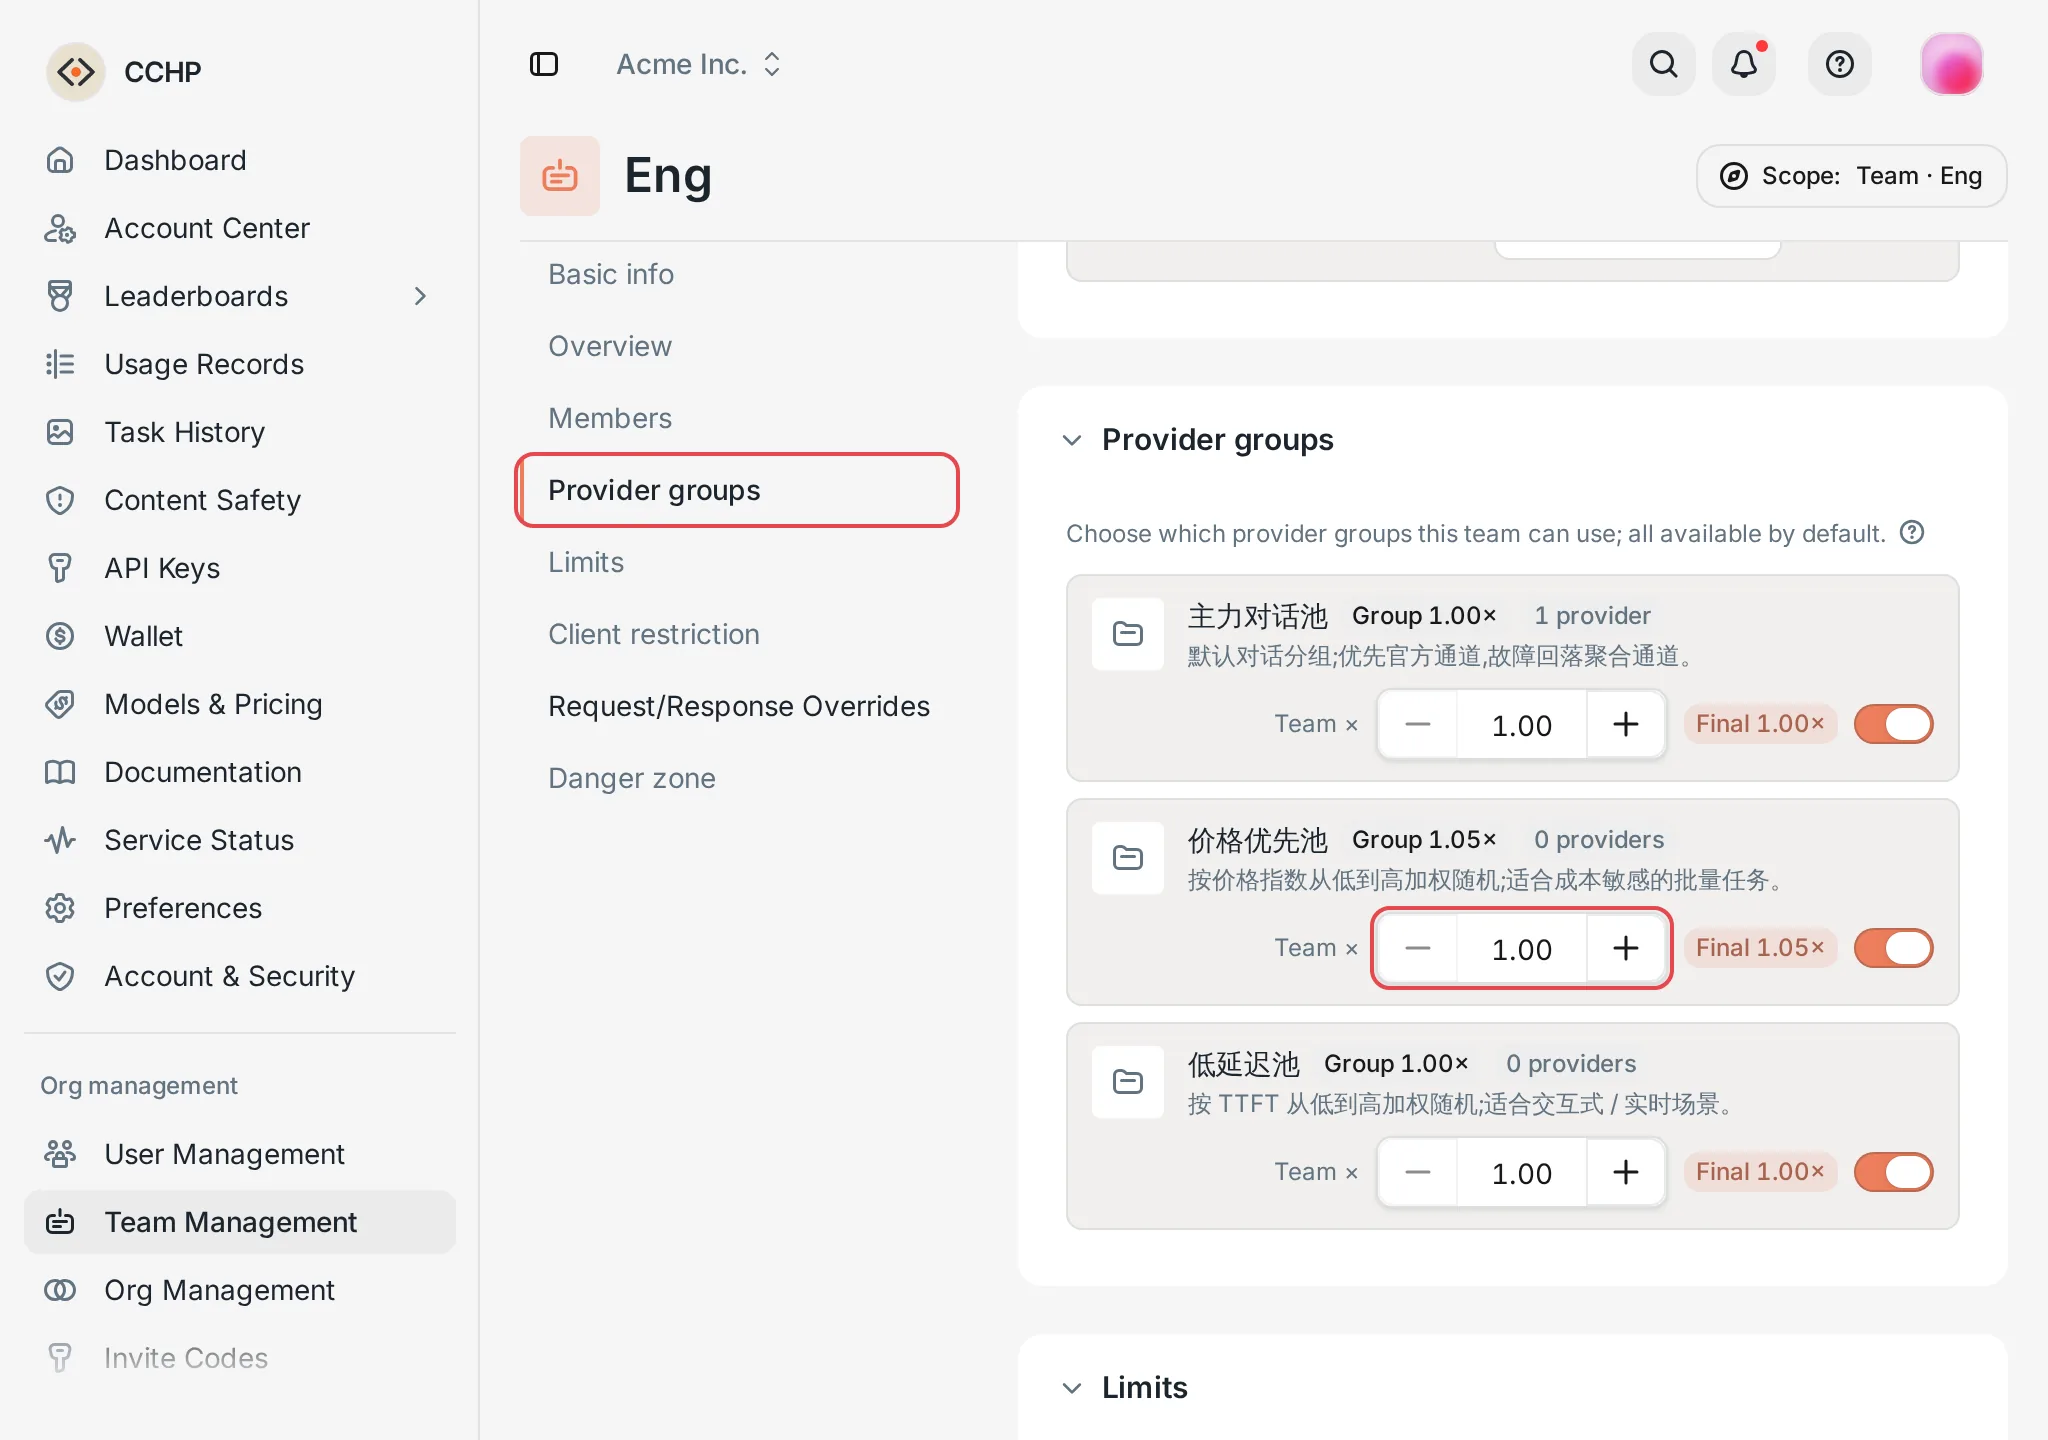The image size is (2048, 1440).
Task: Open Request/Response Overrides tab
Action: pos(737,706)
